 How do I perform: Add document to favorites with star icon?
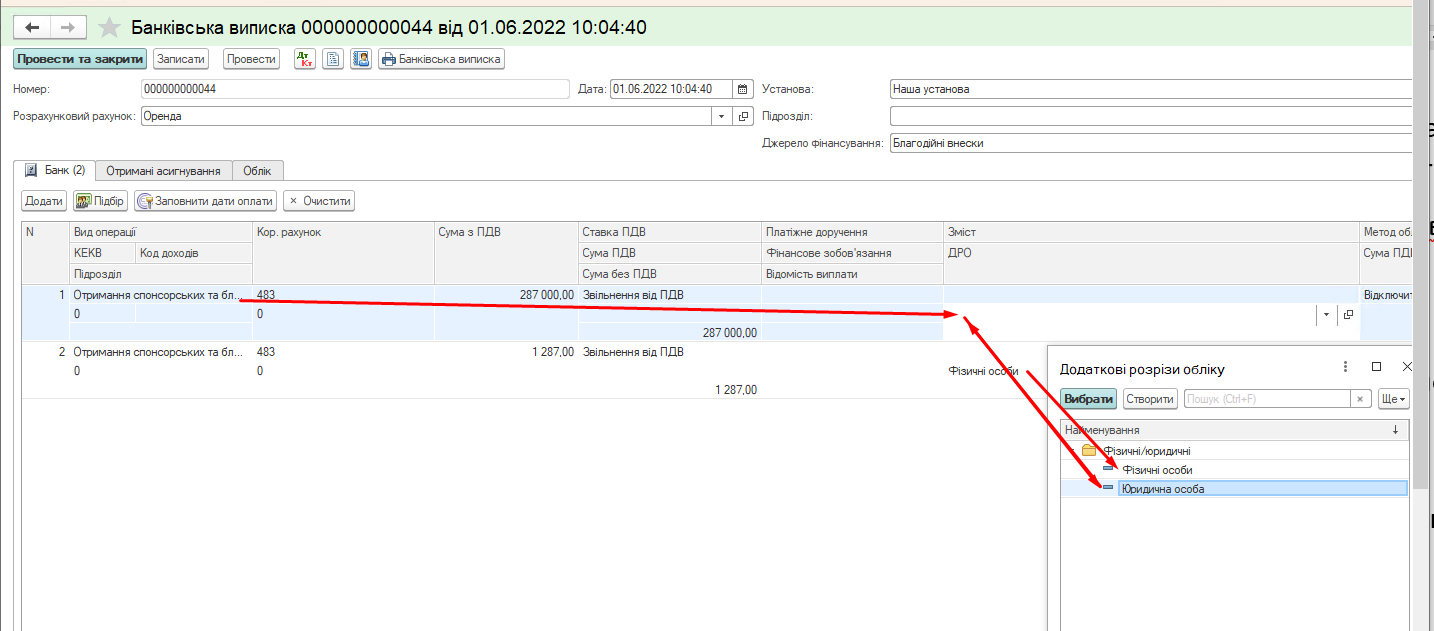110,28
